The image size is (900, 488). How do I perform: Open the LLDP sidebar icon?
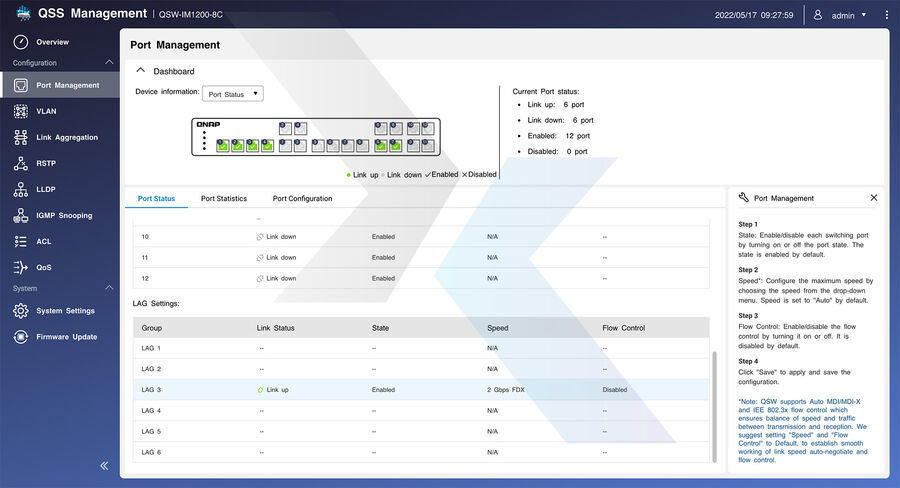(x=21, y=189)
